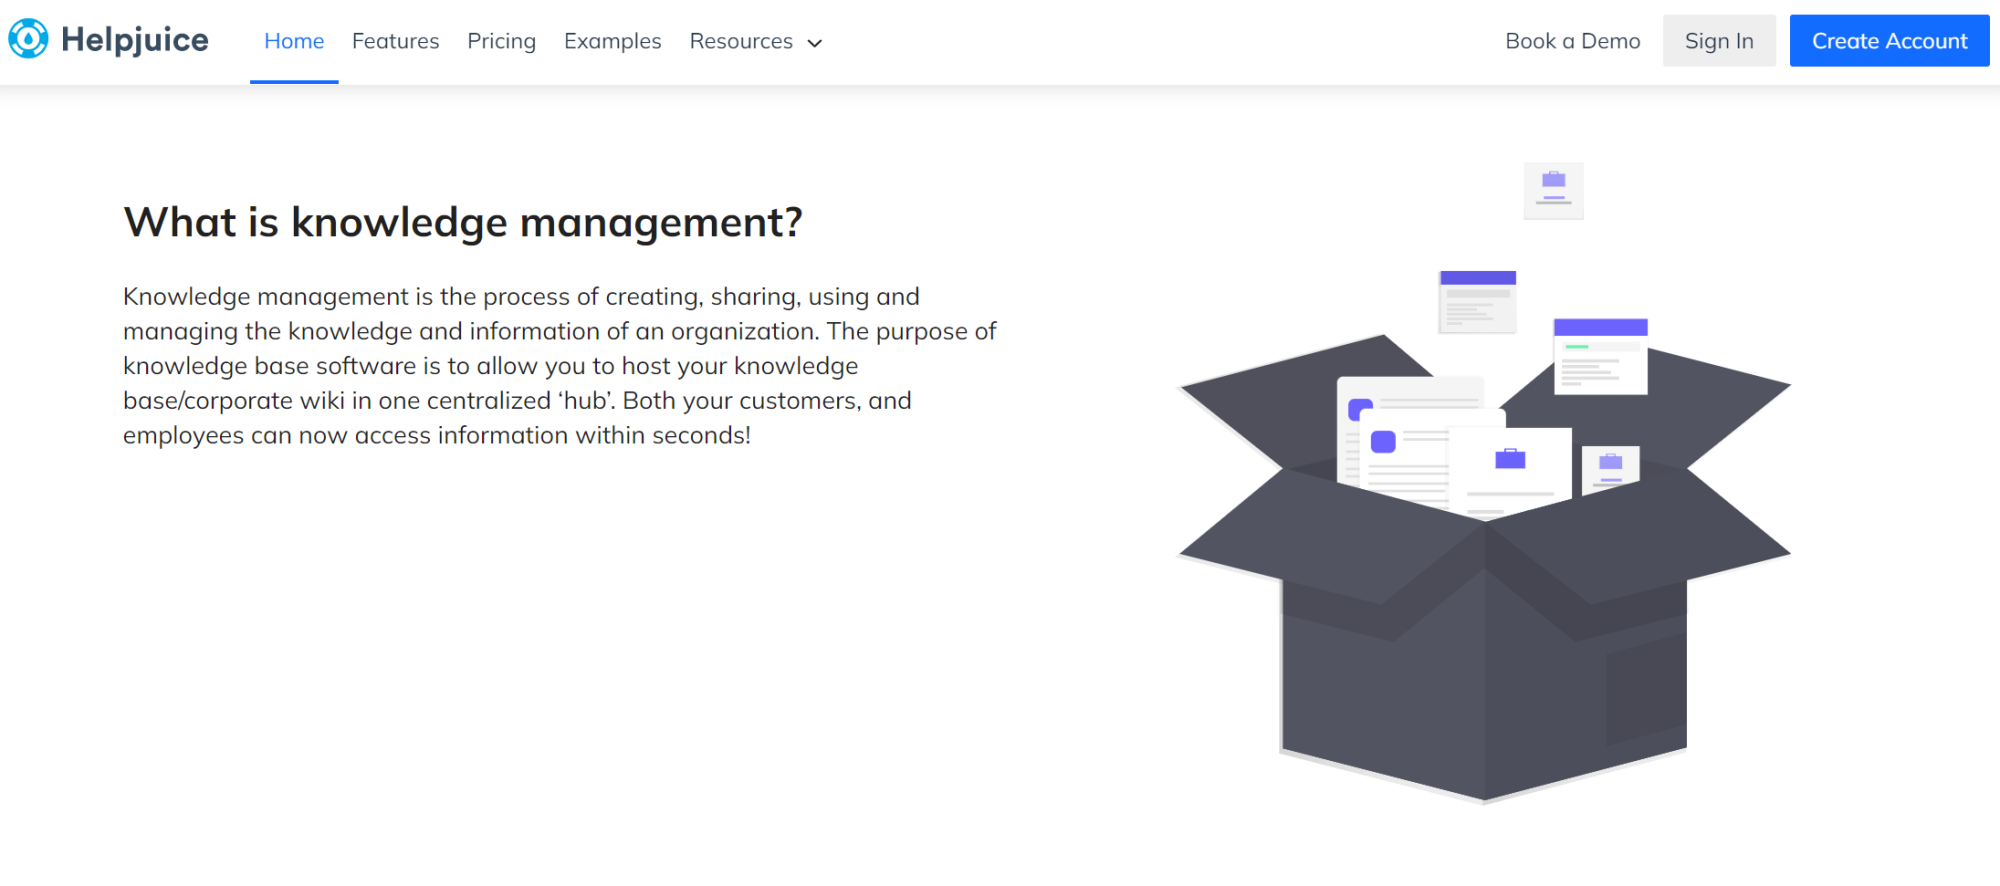This screenshot has height=886, width=2000.
Task: Go to the Features page
Action: point(395,41)
